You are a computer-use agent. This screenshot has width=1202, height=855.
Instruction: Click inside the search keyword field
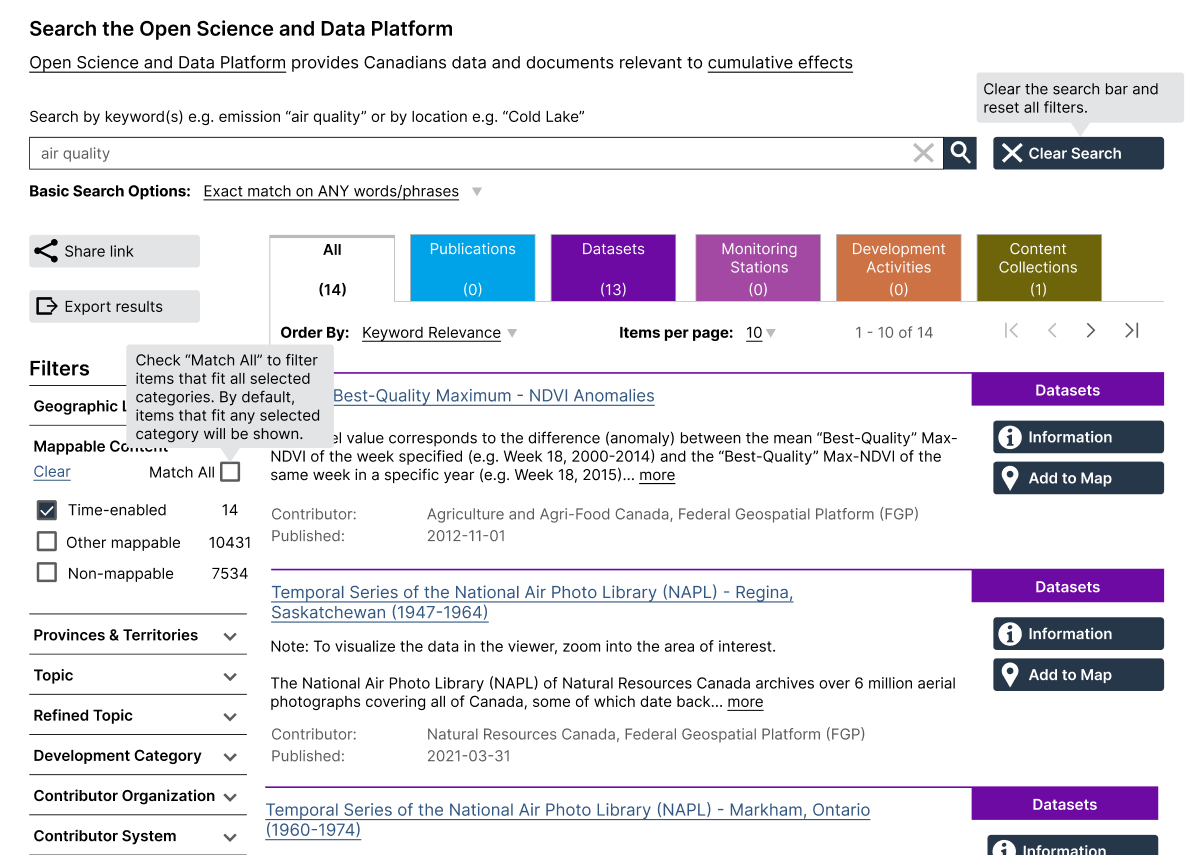click(x=400, y=153)
